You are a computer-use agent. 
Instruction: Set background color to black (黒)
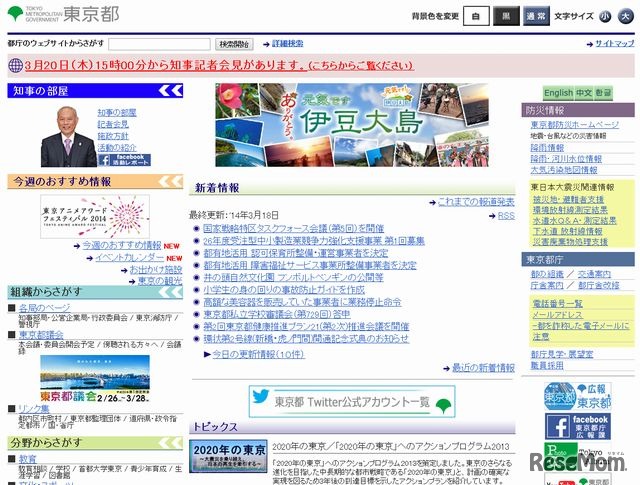tap(506, 16)
